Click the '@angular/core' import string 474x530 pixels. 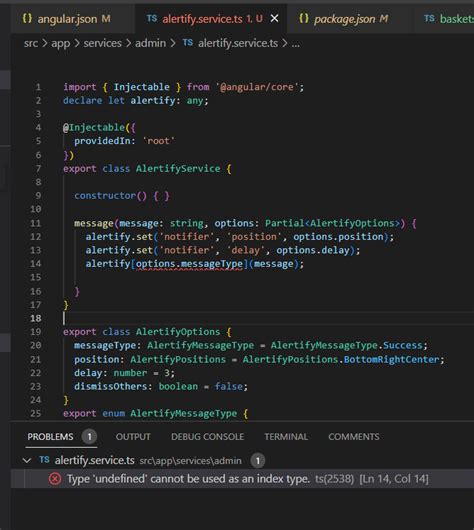[x=257, y=87]
